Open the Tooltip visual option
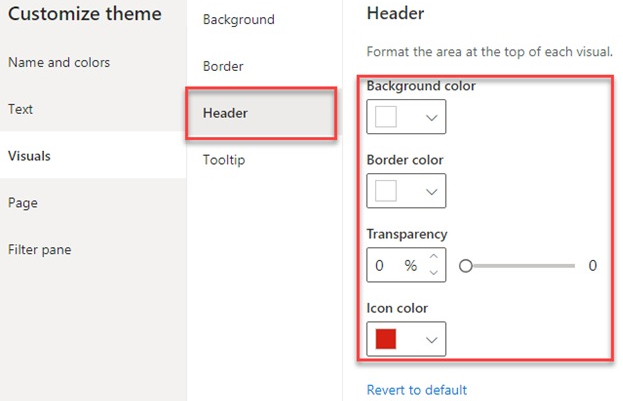623x401 pixels. pos(223,160)
